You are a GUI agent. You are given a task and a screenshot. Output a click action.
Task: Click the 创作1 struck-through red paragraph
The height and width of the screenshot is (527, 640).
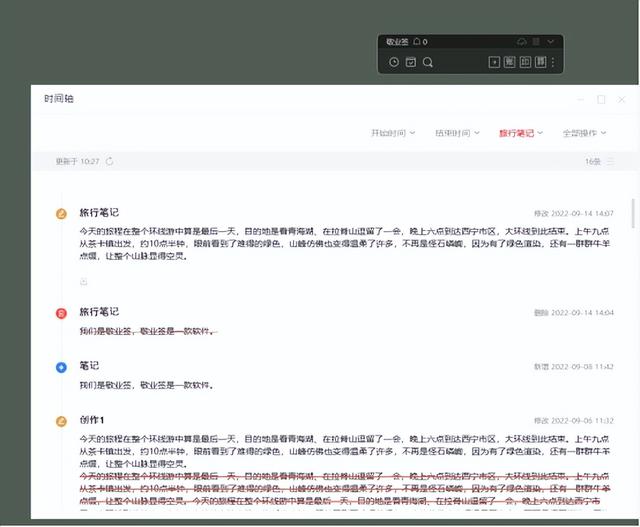pos(344,491)
